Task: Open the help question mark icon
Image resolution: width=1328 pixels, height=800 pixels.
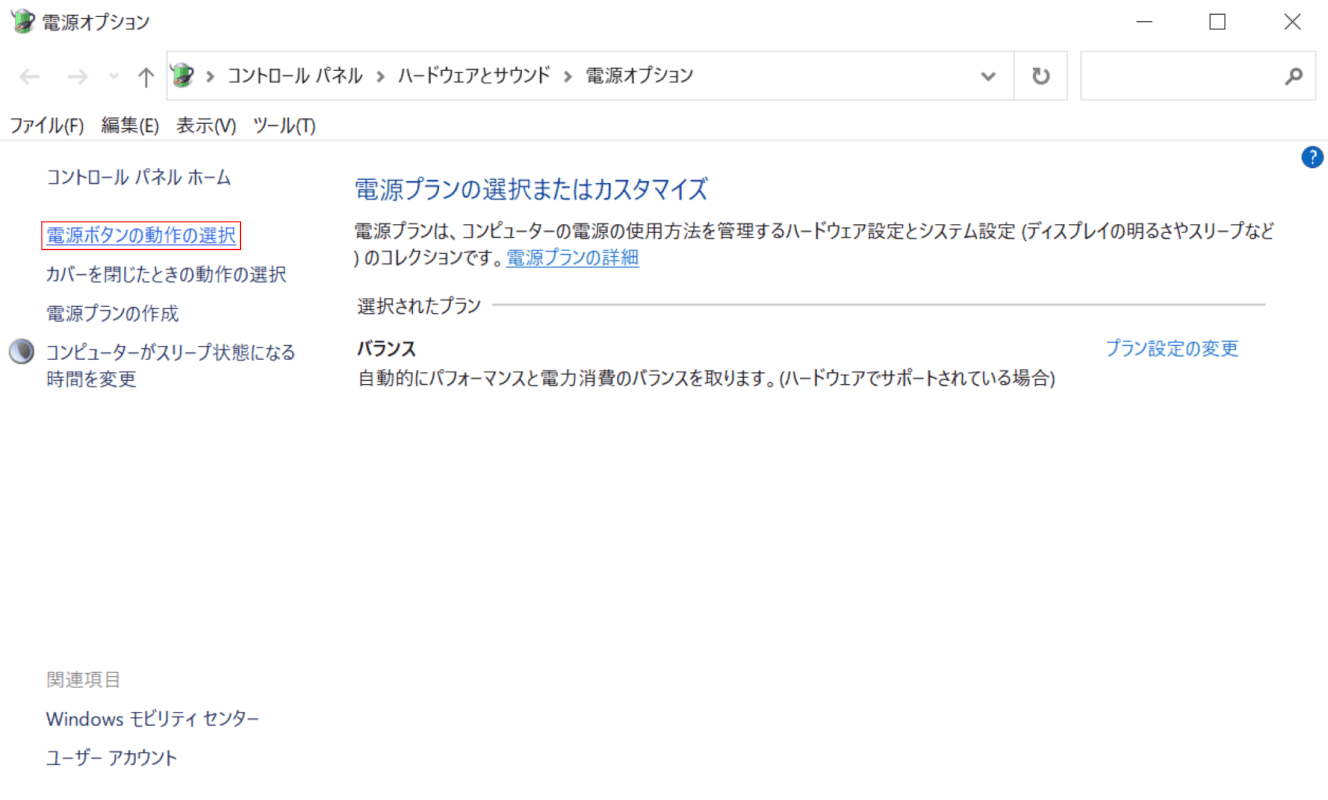Action: tap(1312, 157)
